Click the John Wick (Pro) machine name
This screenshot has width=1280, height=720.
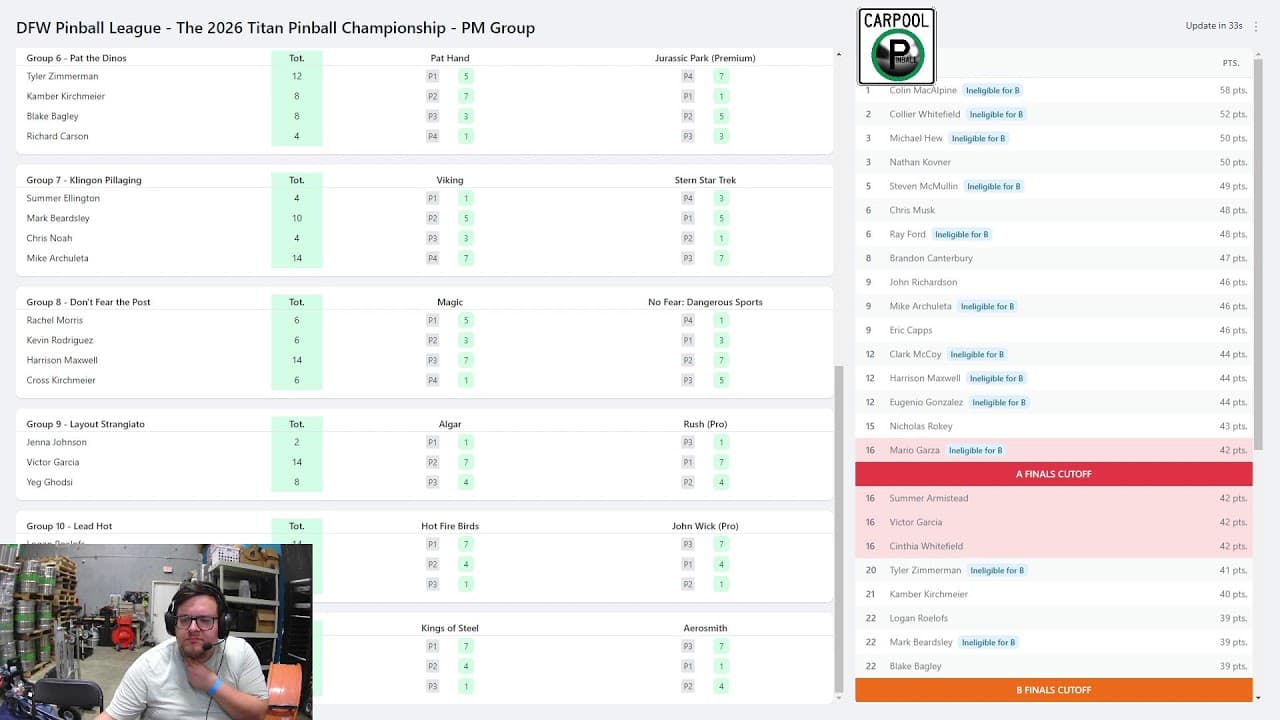pyautogui.click(x=705, y=526)
